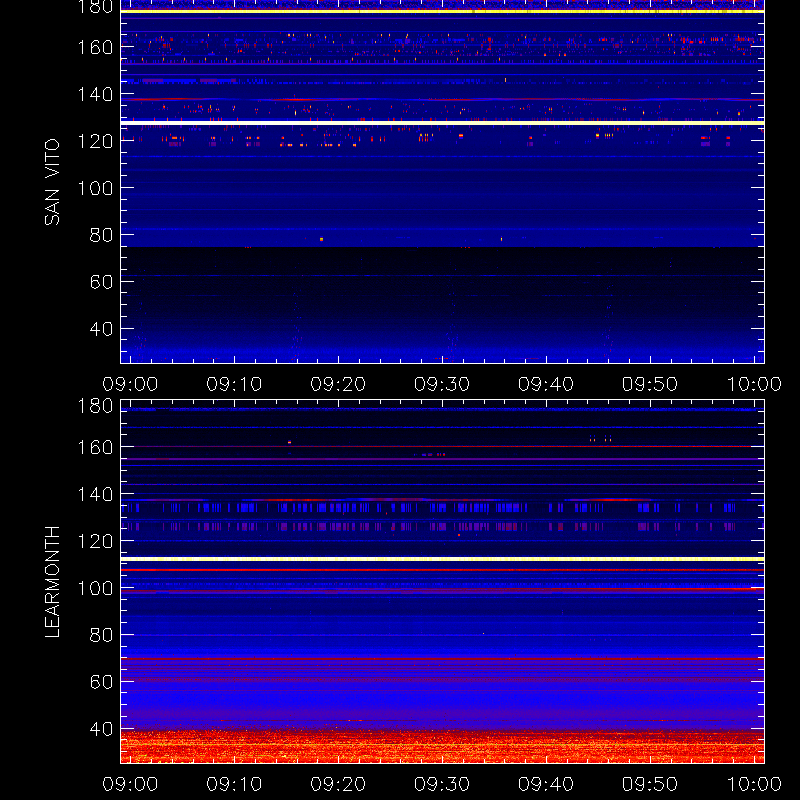Select the 160 frequency tick of San Vito plot
800x800 pixels.
point(95,47)
